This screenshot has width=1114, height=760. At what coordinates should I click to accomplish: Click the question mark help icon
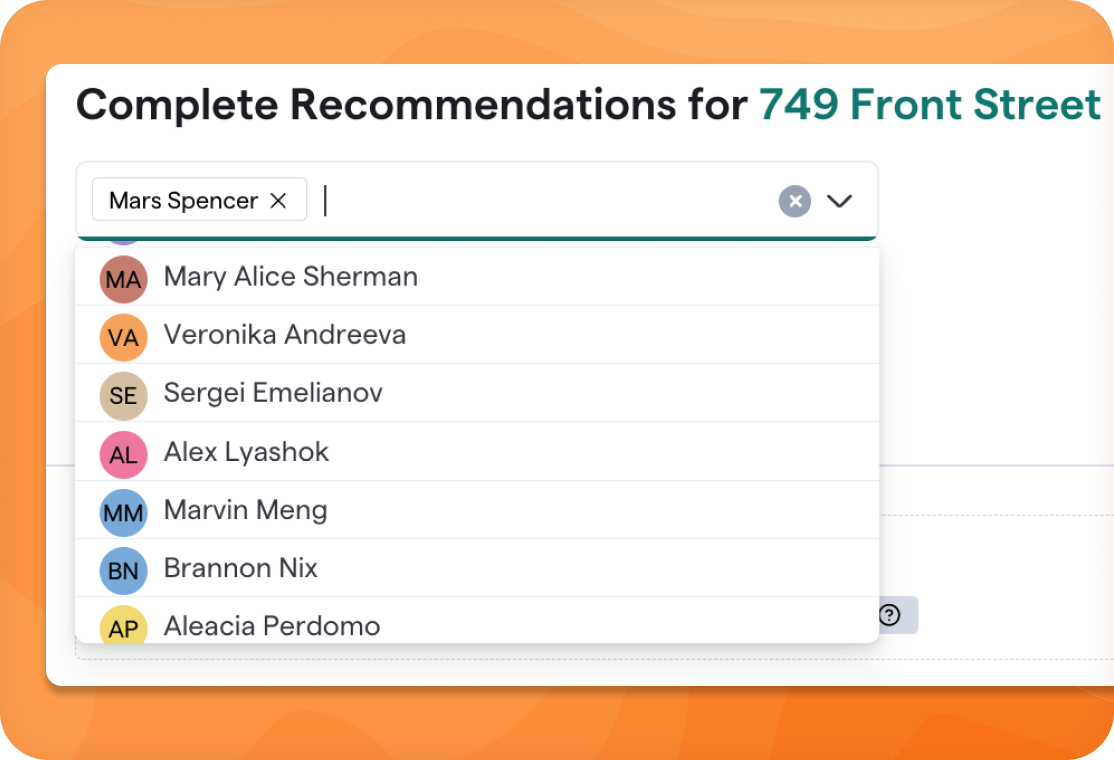pos(889,615)
